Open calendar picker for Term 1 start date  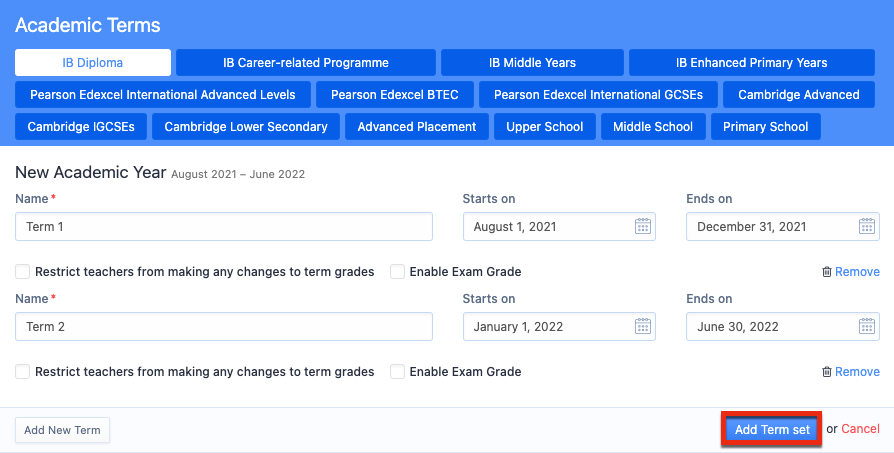[x=643, y=226]
